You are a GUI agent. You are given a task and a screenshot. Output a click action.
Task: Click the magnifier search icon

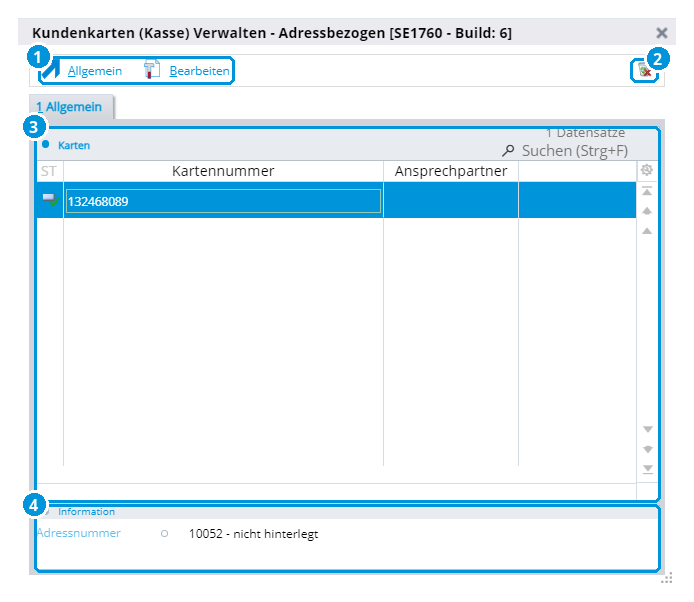point(508,151)
